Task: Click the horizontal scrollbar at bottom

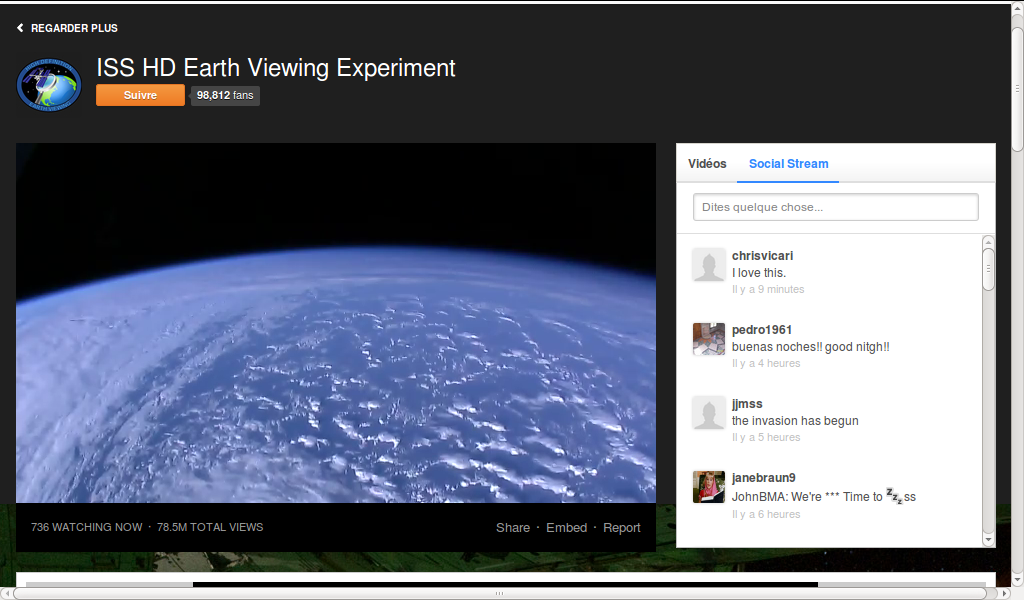Action: tap(500, 593)
